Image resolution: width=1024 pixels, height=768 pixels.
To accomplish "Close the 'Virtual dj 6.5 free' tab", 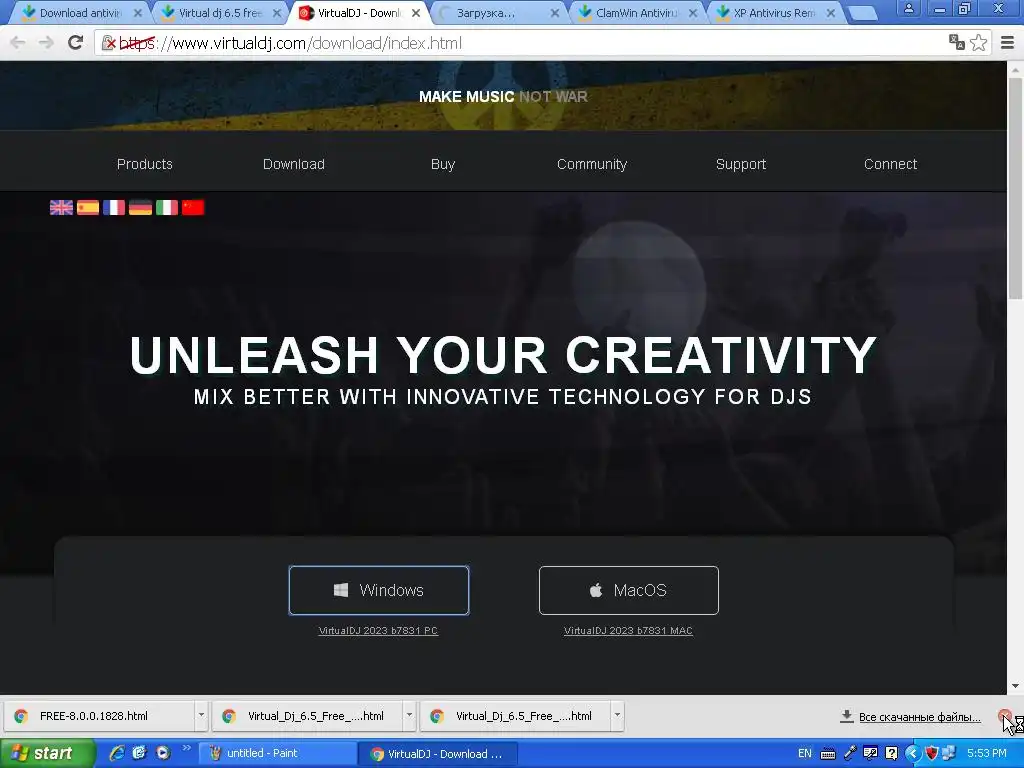I will tap(277, 13).
